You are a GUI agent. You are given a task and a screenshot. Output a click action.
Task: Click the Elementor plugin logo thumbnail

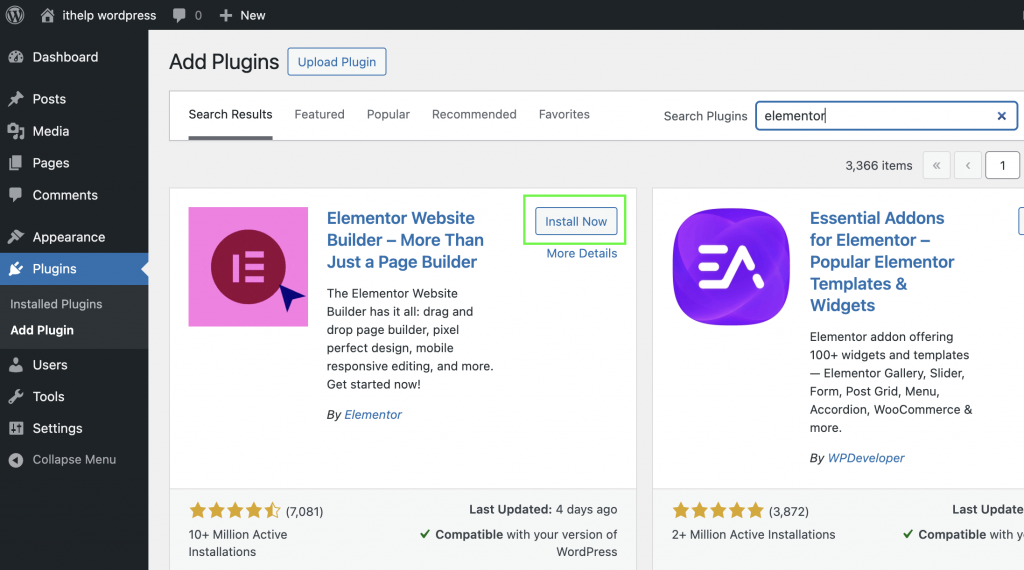[x=248, y=266]
